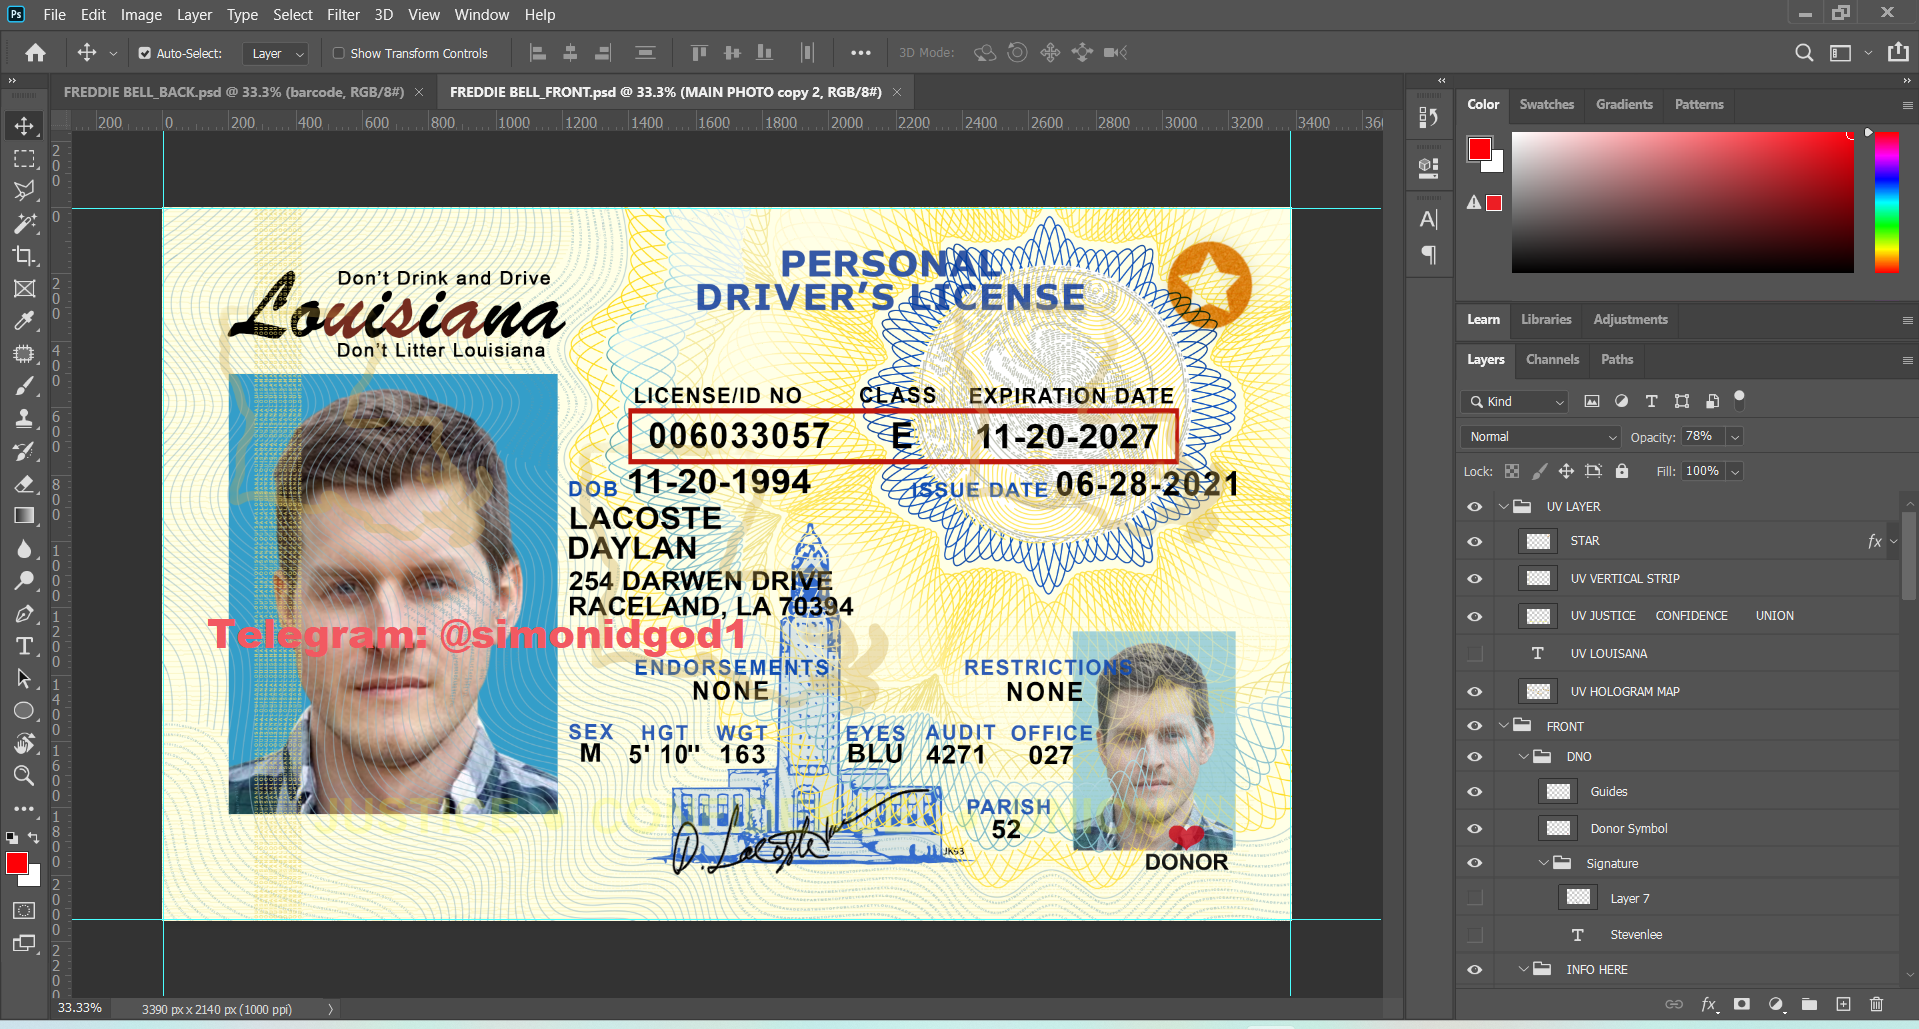Click the Home icon in options bar

(x=36, y=53)
